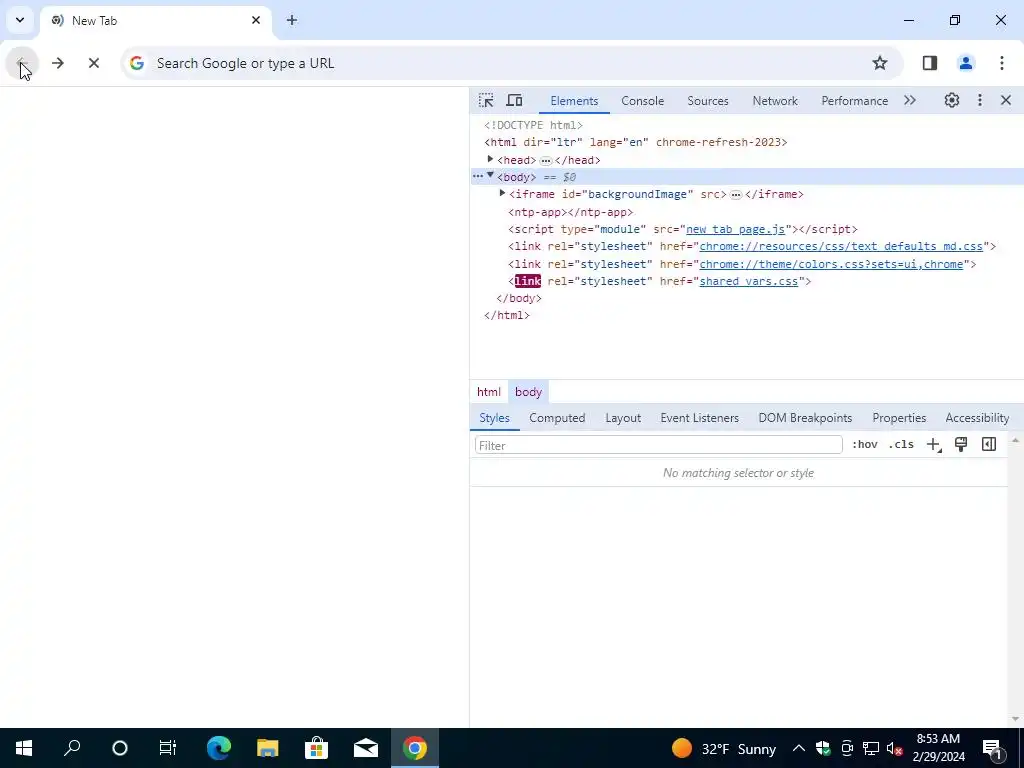The width and height of the screenshot is (1024, 768).
Task: Close the New Tab tab
Action: coord(256,21)
